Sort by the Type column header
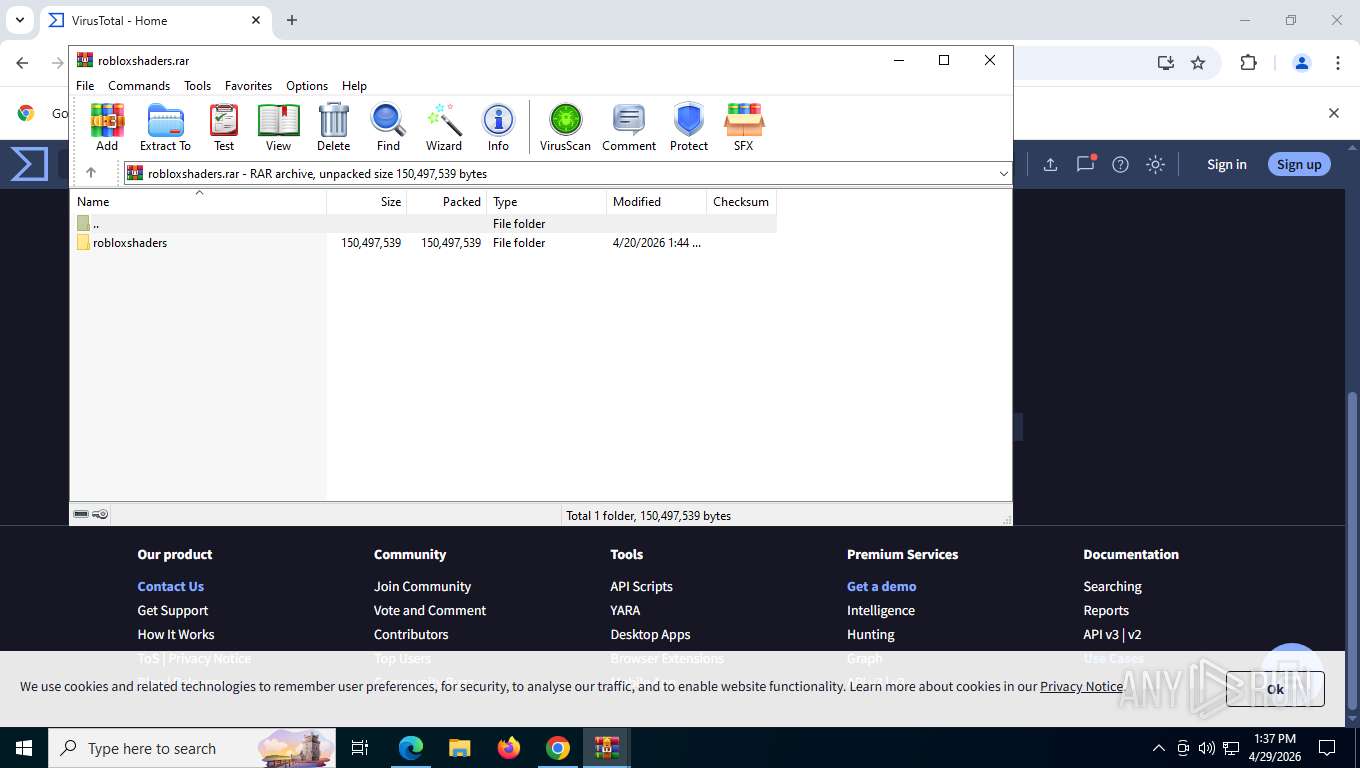The height and width of the screenshot is (768, 1360). coord(546,202)
